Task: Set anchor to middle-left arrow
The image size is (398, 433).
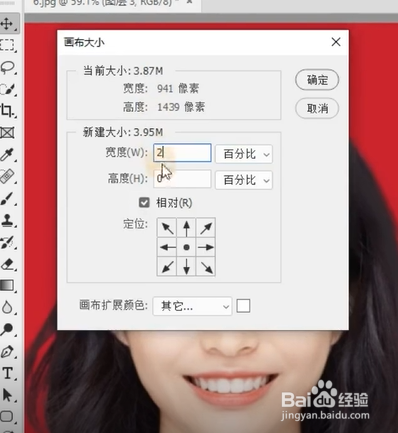Action: 167,247
